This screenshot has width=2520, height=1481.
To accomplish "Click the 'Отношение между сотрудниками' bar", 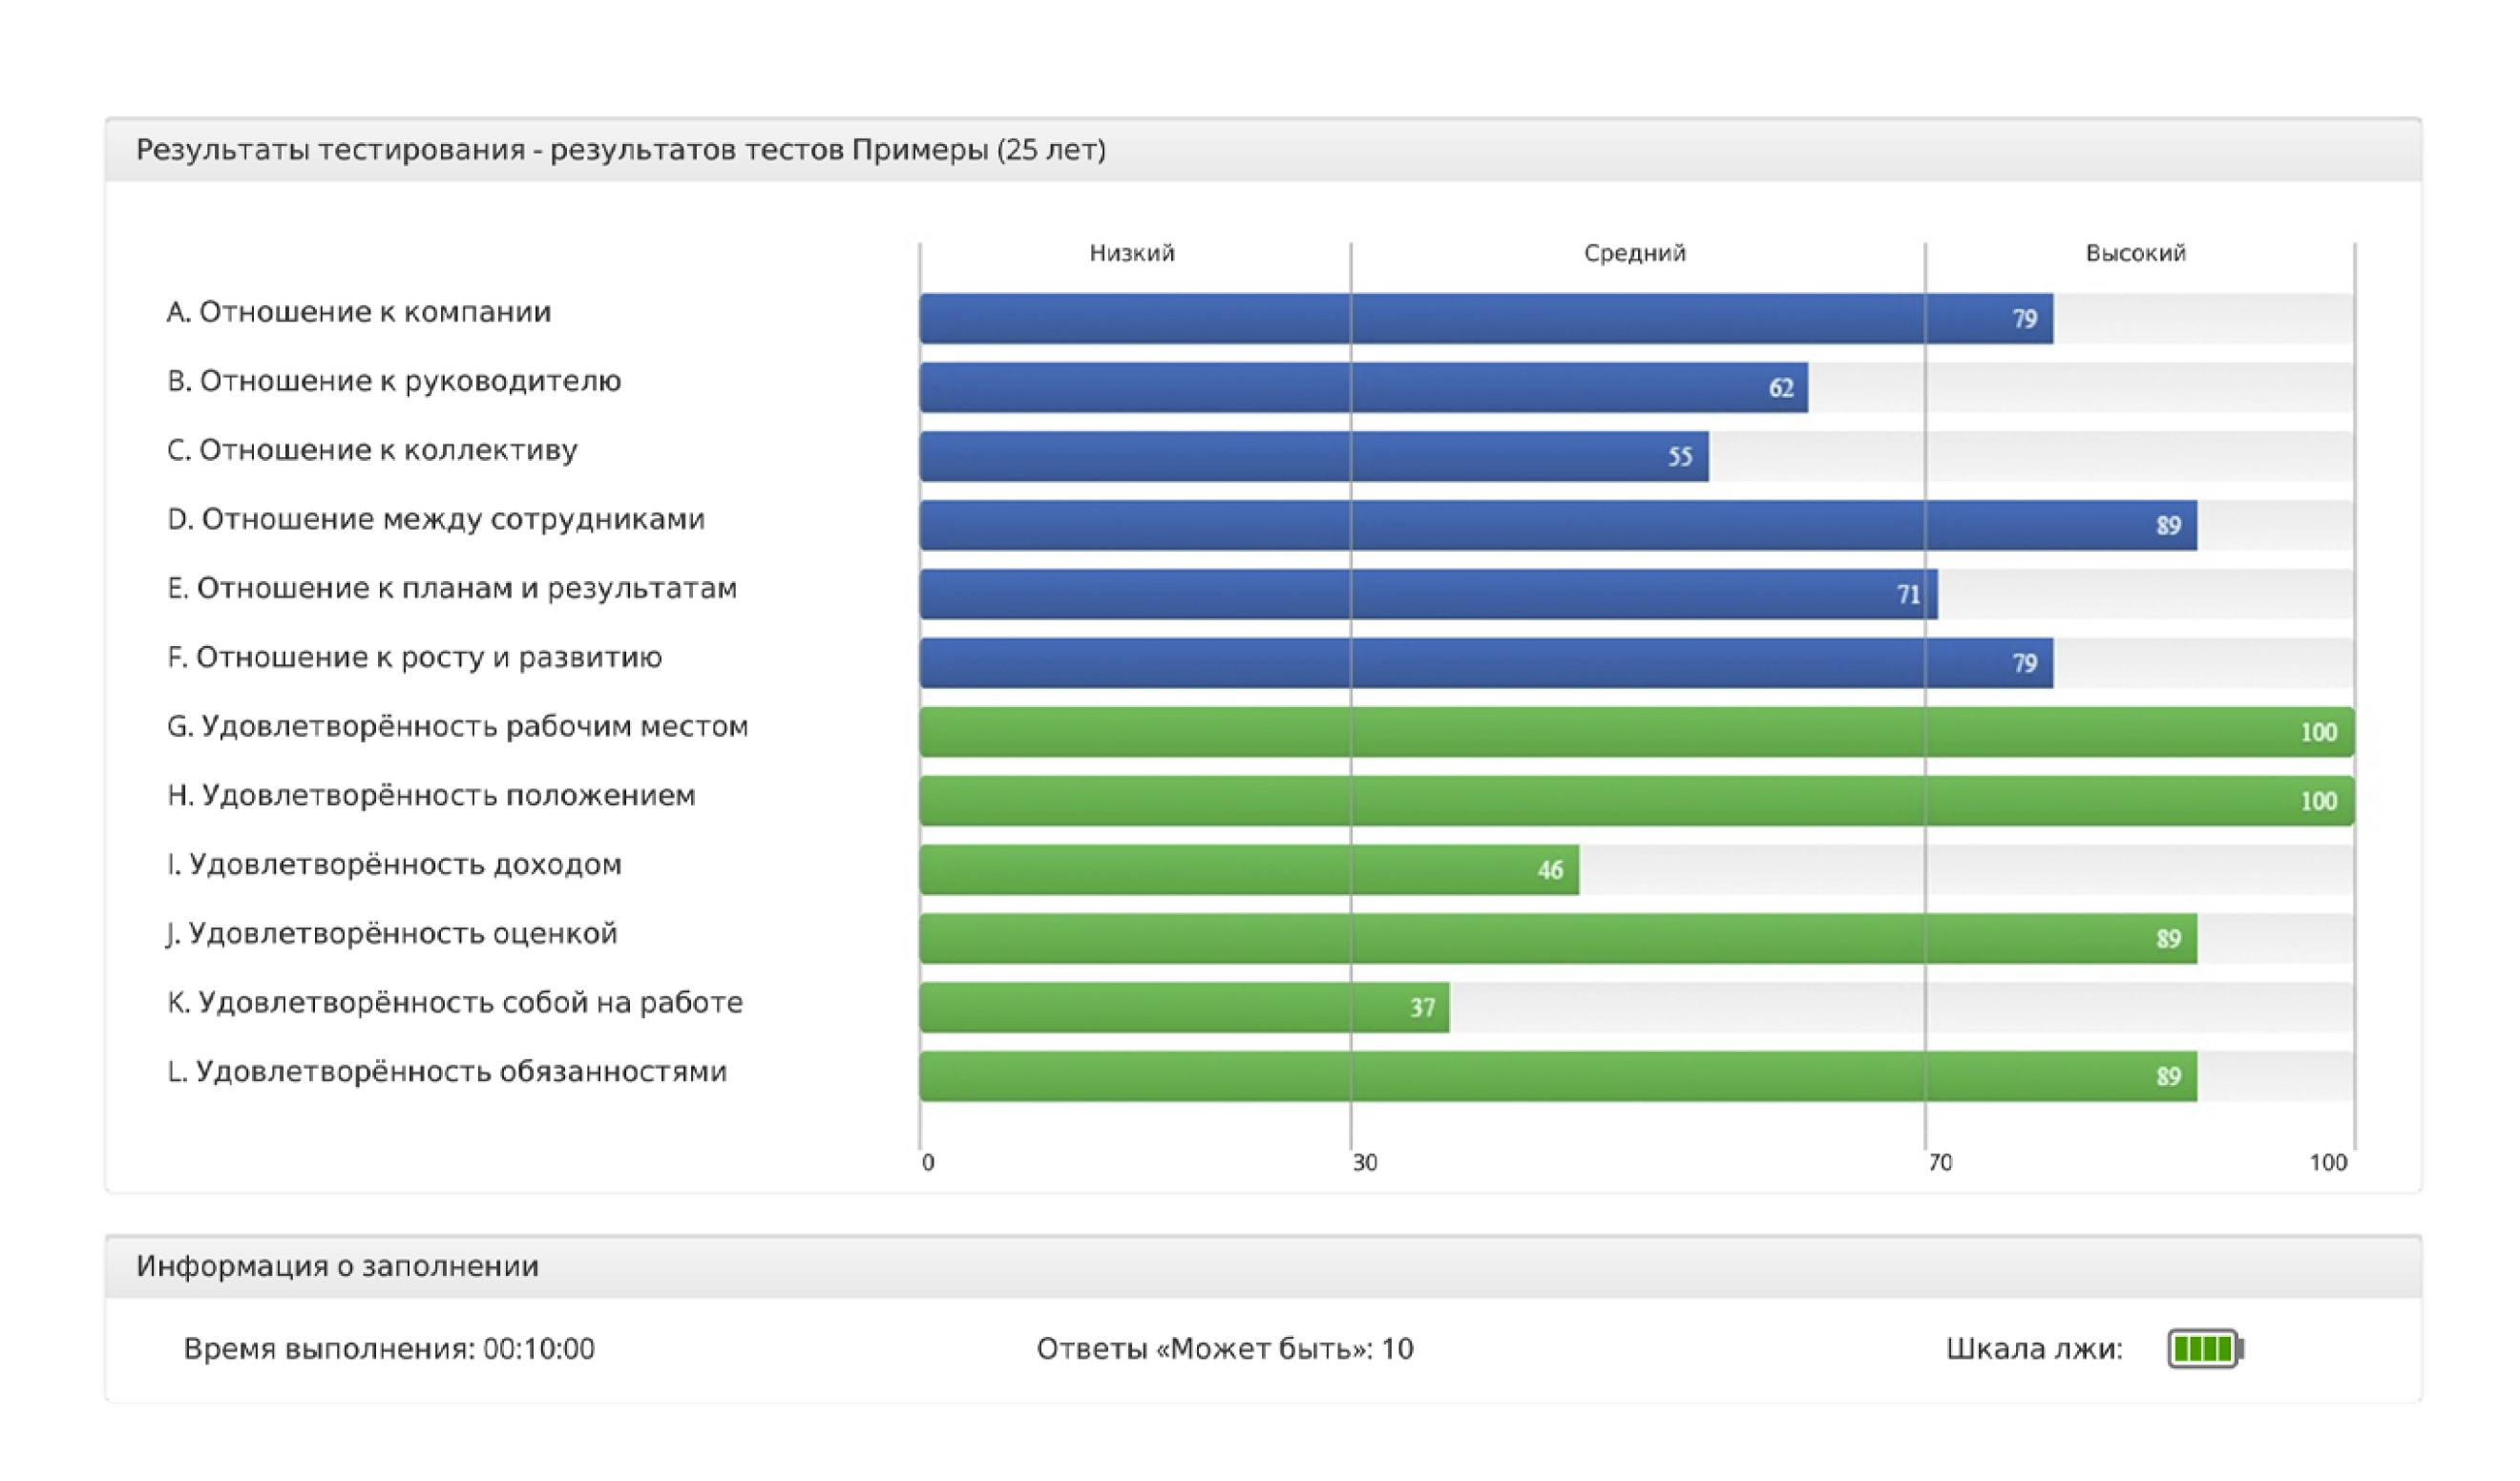I will [1557, 526].
